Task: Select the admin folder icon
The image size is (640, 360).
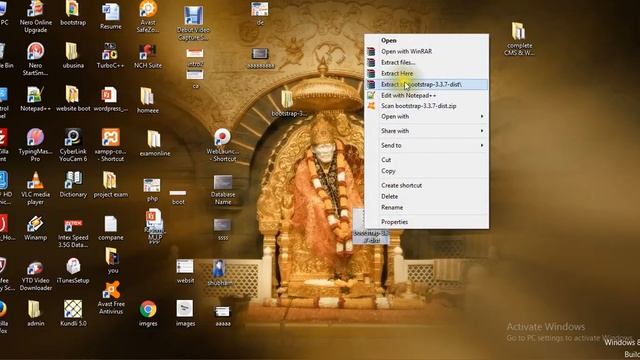Action: 36,313
